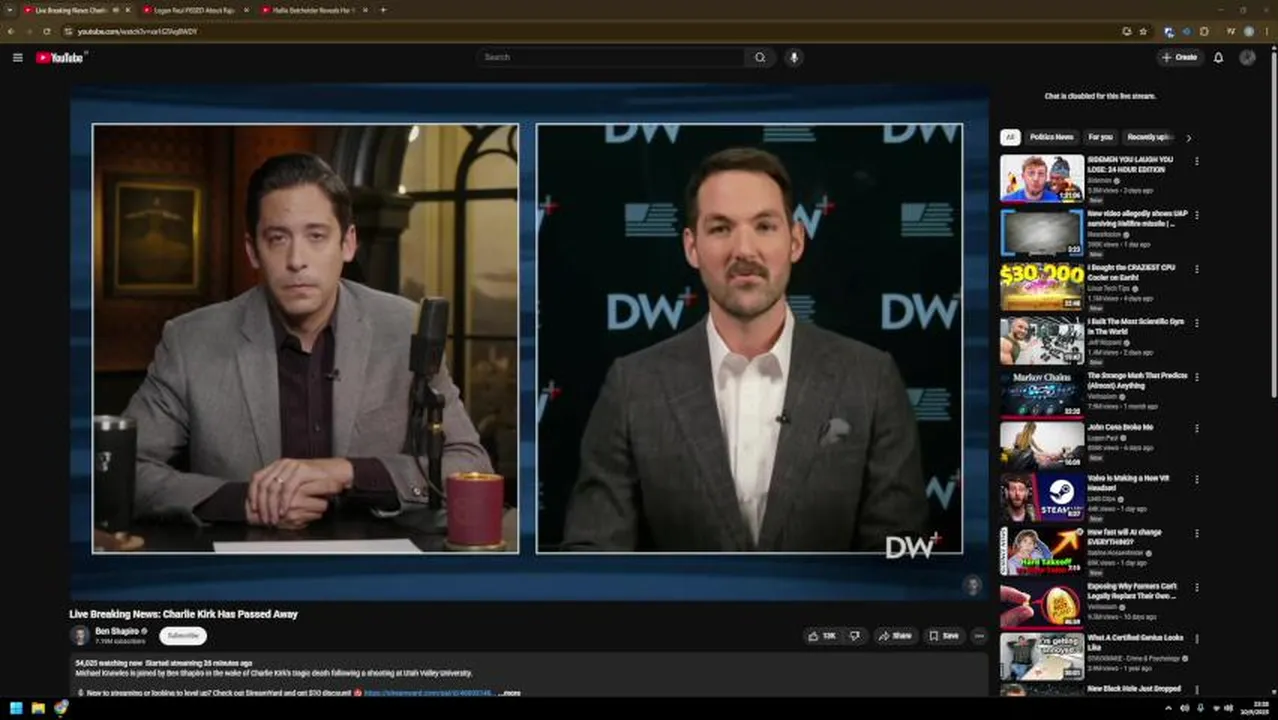Select the Politics News filter chip
This screenshot has height=720, width=1278.
1051,137
